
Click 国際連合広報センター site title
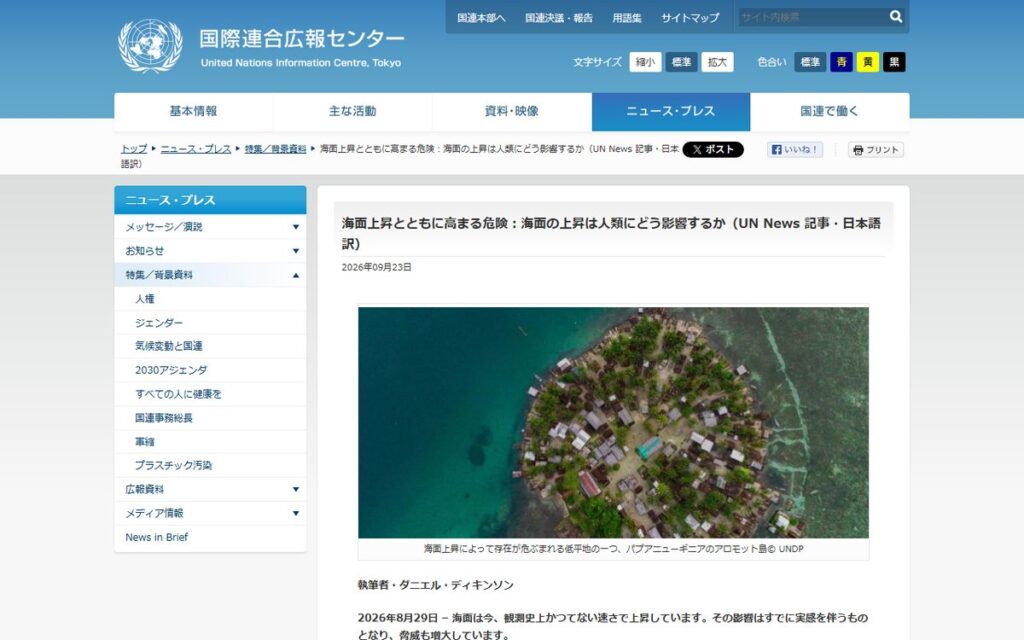tap(302, 39)
